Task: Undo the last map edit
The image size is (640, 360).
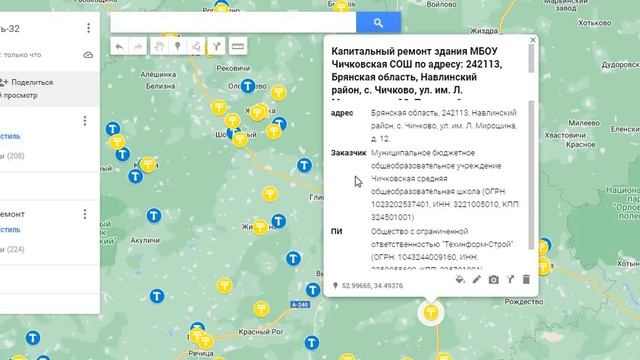Action: (119, 47)
